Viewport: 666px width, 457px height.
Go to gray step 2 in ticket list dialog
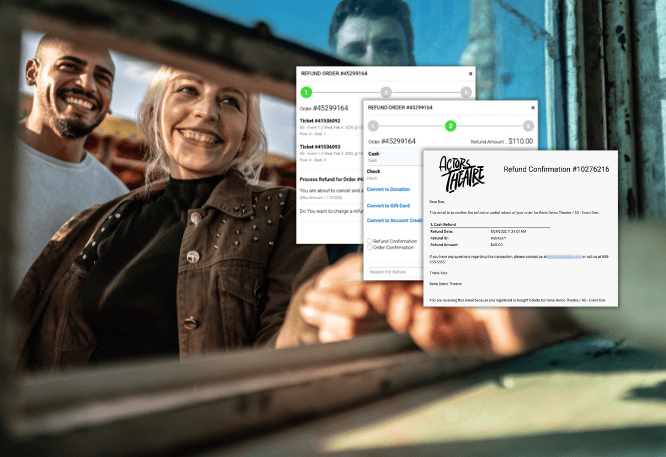386,92
